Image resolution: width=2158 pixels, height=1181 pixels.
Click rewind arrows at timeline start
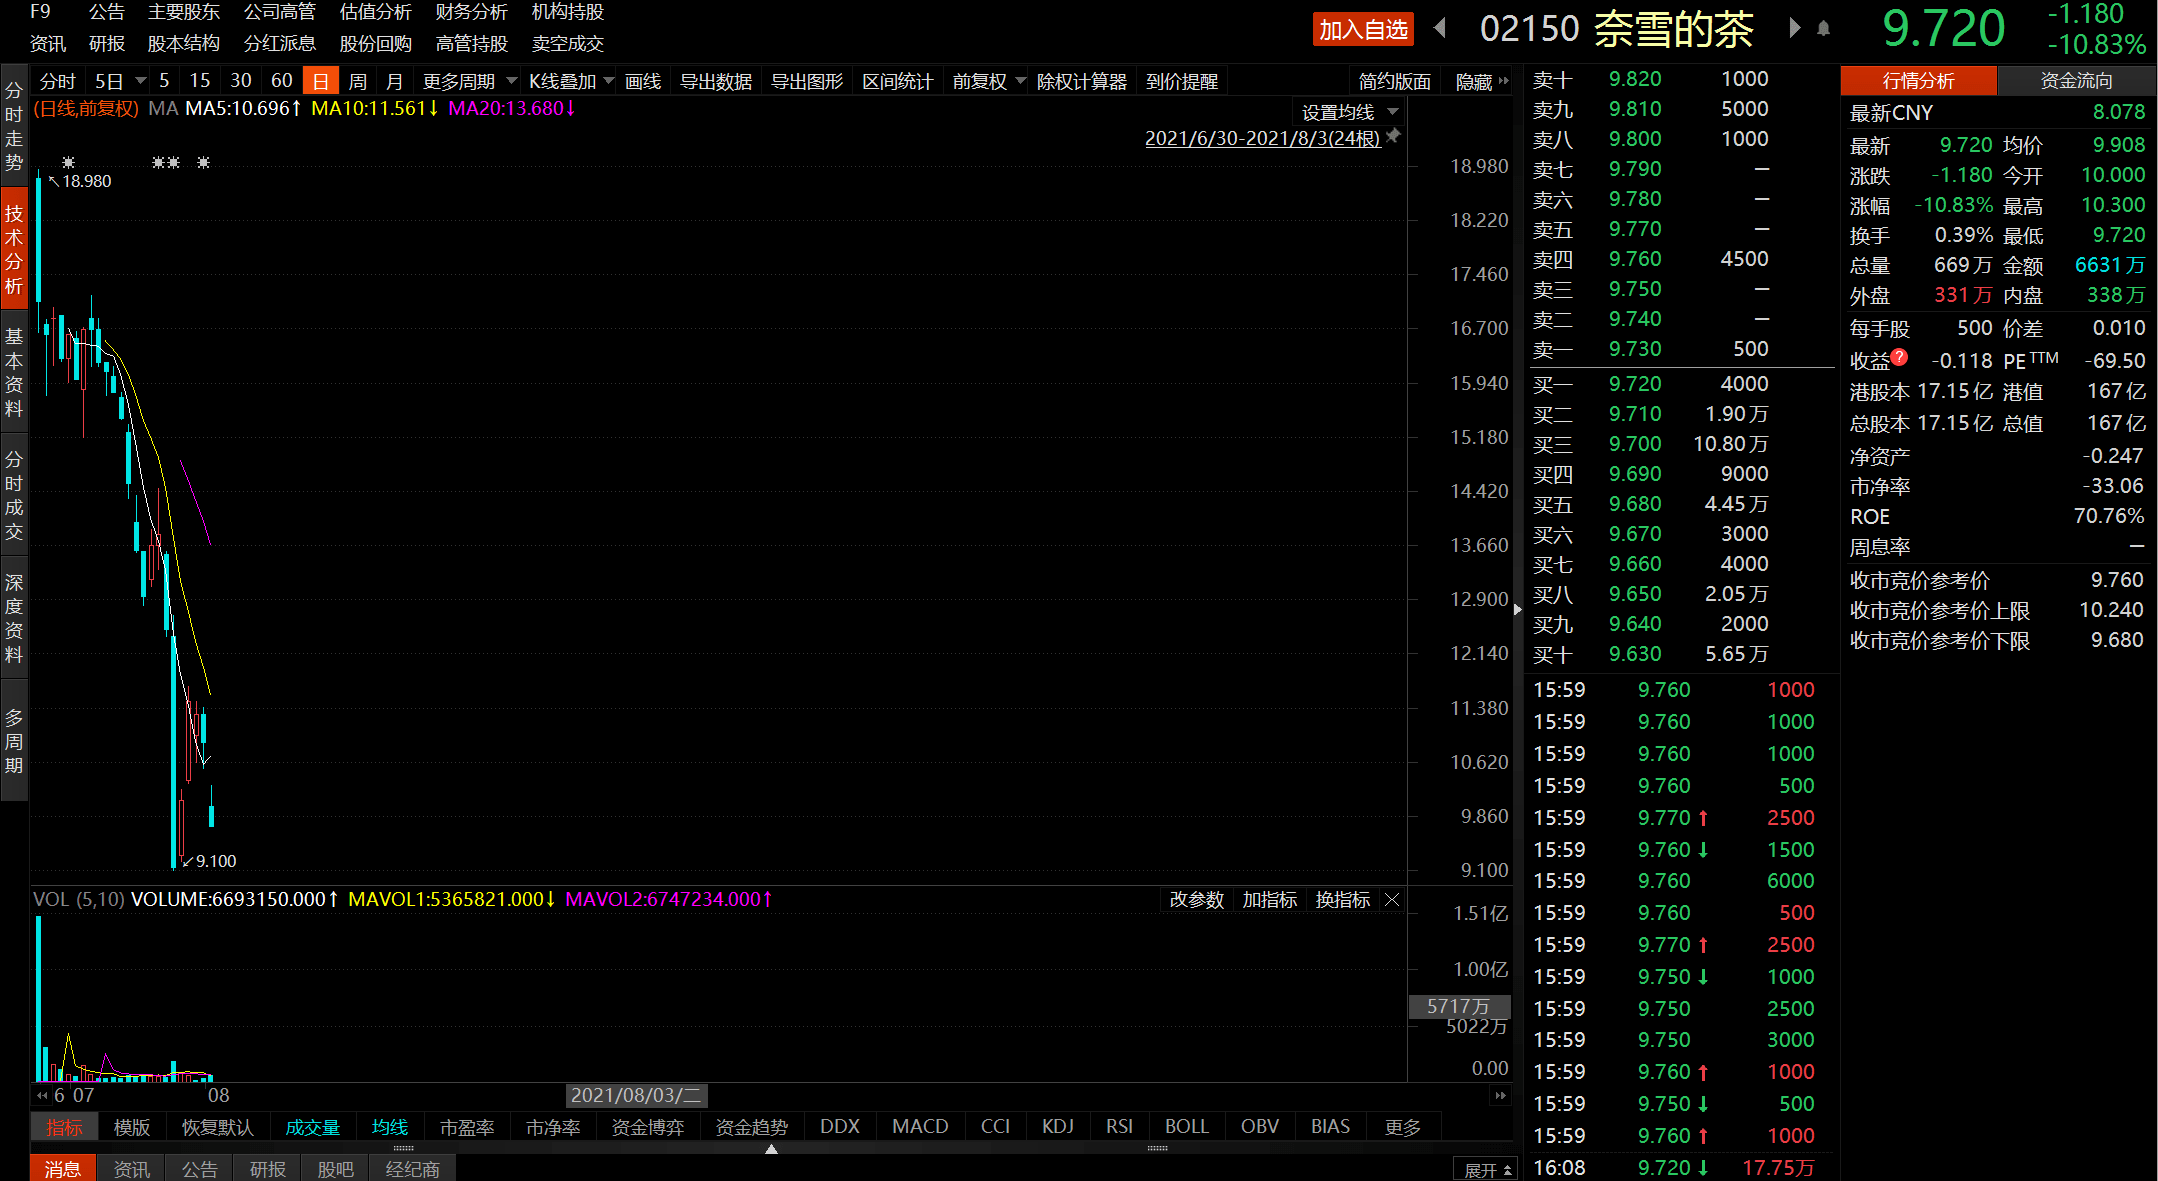42,1096
